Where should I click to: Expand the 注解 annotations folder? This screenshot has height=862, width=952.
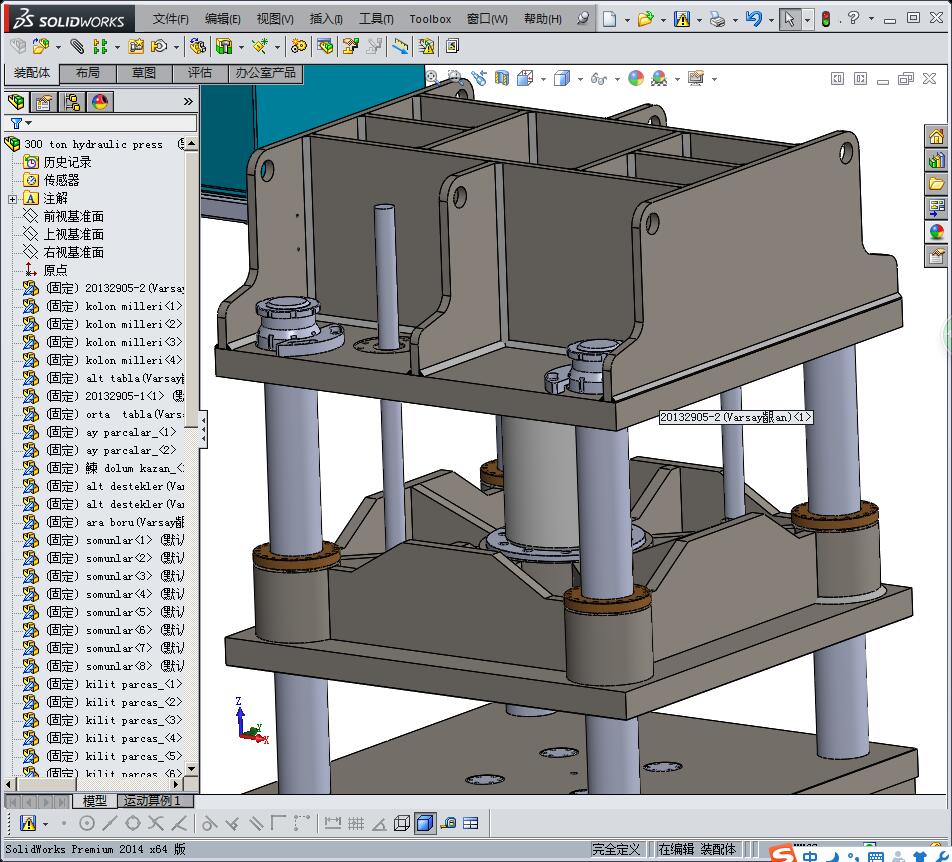[x=12, y=199]
